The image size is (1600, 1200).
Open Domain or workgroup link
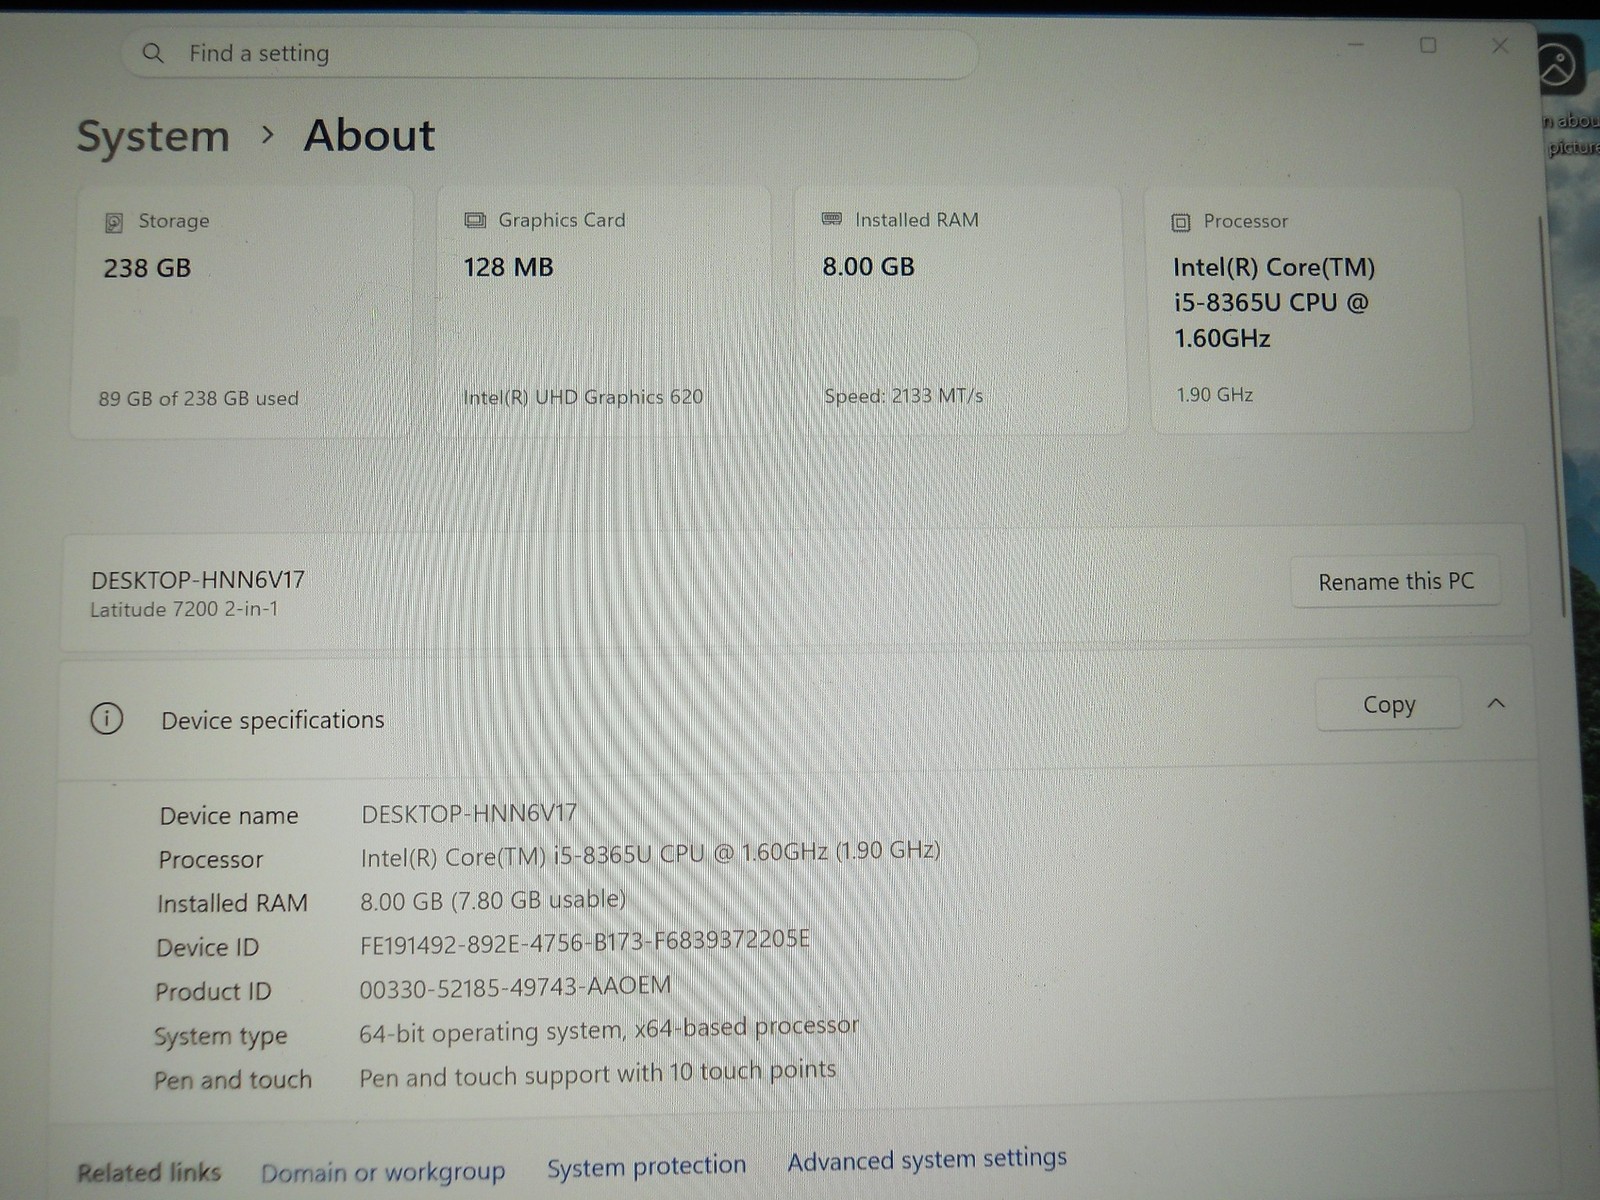coord(383,1172)
